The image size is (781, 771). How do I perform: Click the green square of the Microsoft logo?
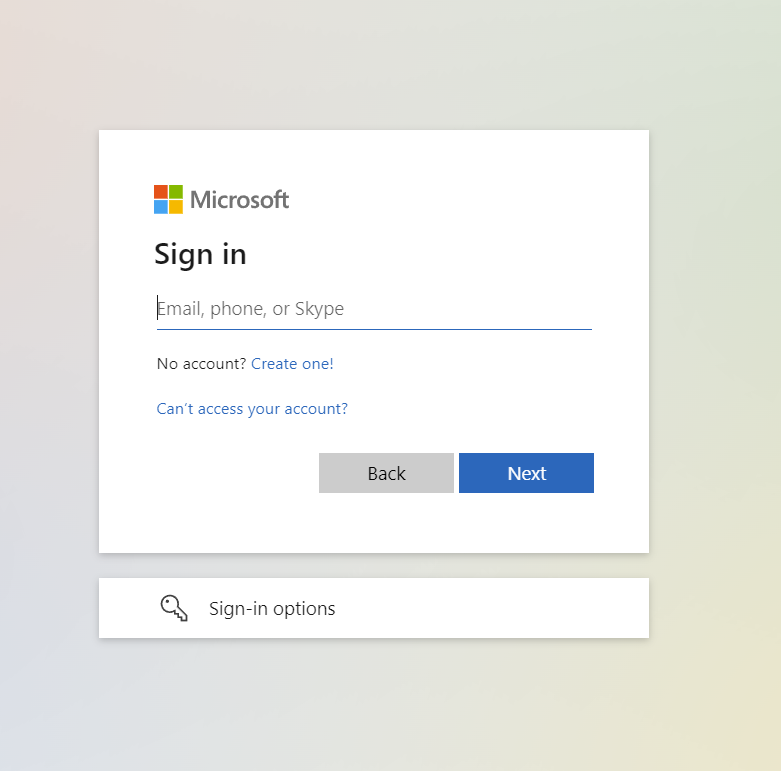pyautogui.click(x=176, y=192)
